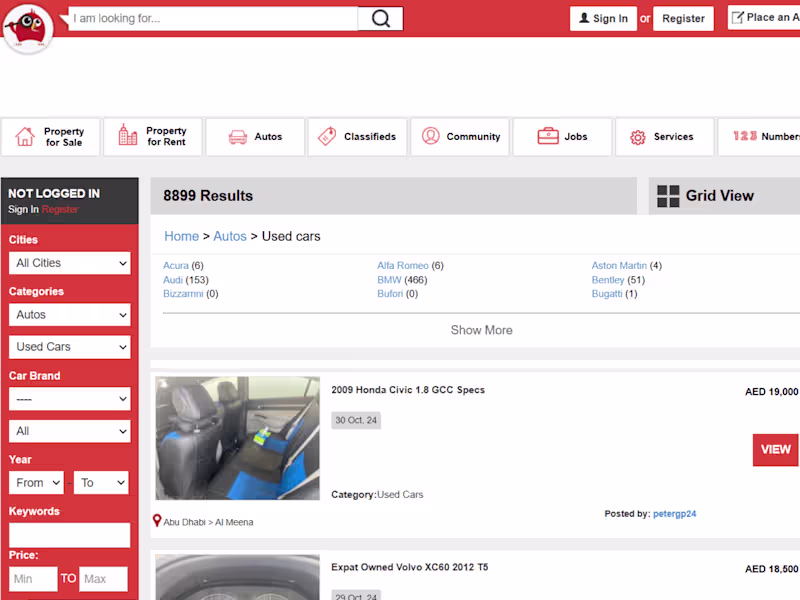Click the tag icon in Classifieds tab
The height and width of the screenshot is (600, 800).
click(327, 136)
